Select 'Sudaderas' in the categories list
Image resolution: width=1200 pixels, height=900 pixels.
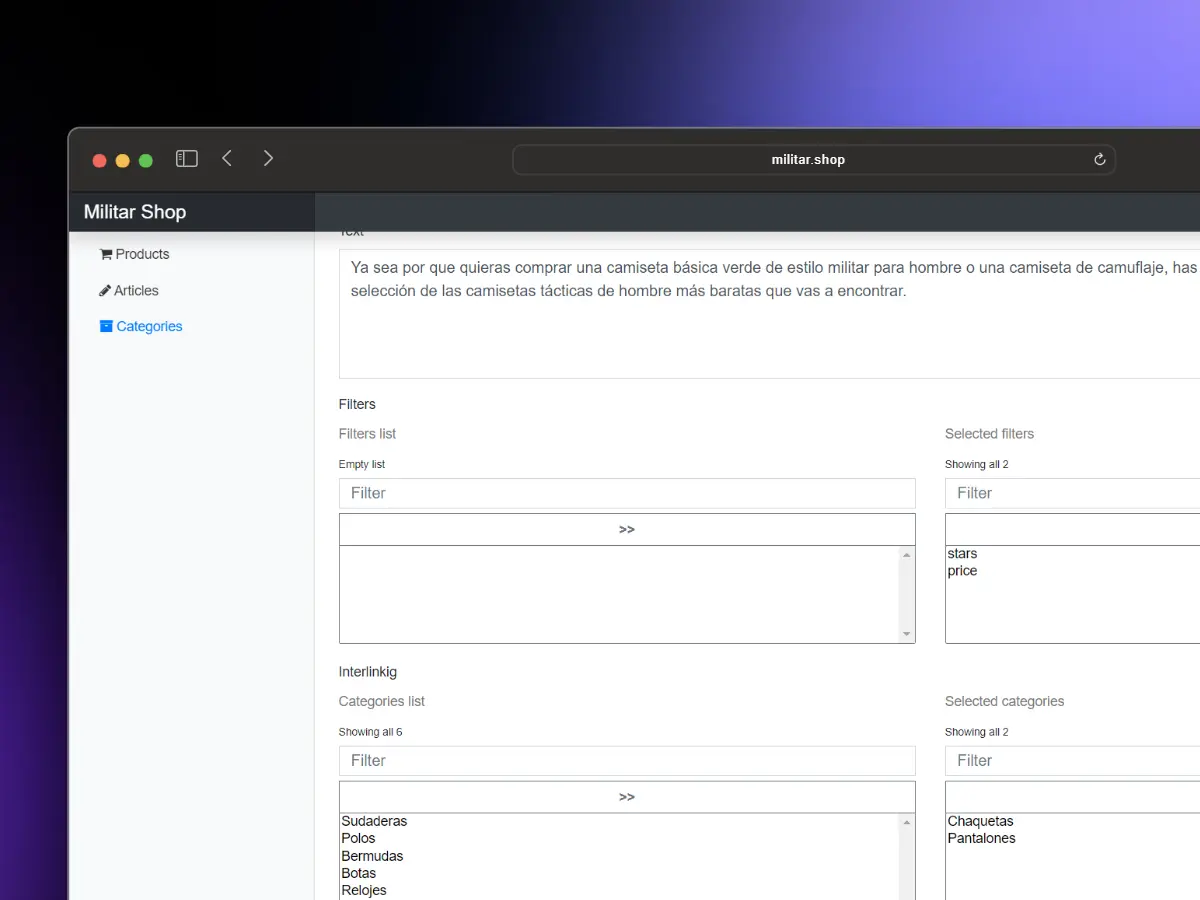(374, 821)
